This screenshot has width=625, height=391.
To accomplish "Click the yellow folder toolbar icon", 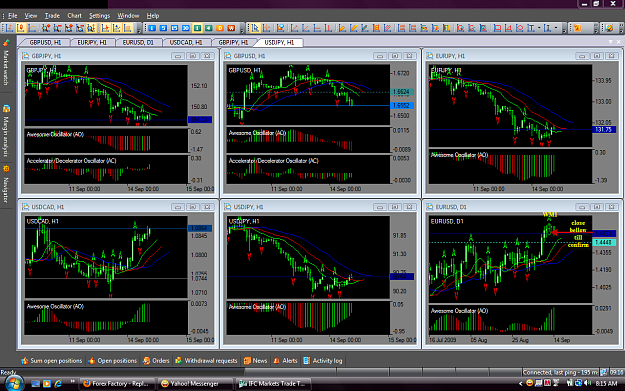I will (x=578, y=28).
